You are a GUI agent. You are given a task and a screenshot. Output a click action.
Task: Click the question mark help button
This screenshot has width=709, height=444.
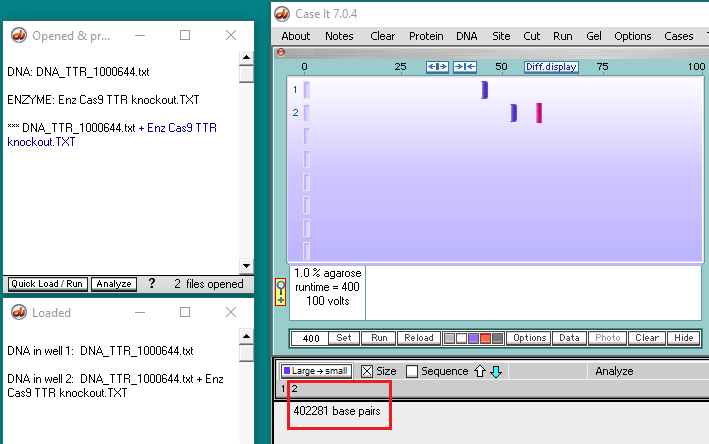tap(152, 284)
